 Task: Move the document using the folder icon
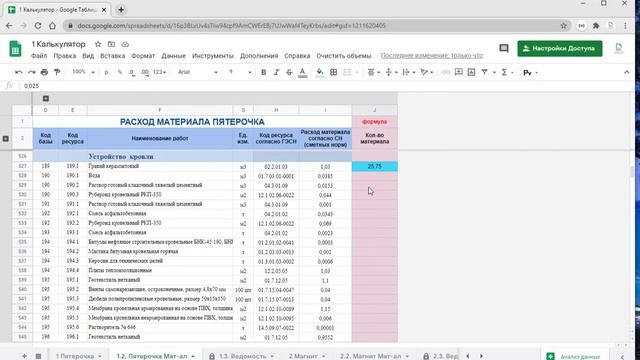click(x=111, y=44)
